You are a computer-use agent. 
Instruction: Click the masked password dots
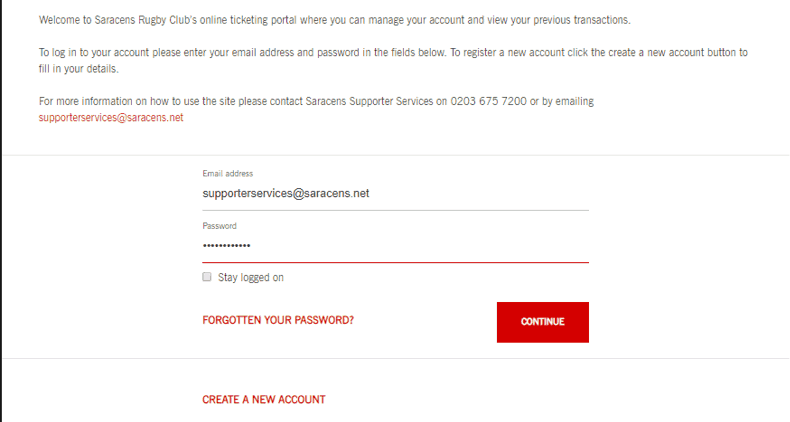[x=226, y=246]
